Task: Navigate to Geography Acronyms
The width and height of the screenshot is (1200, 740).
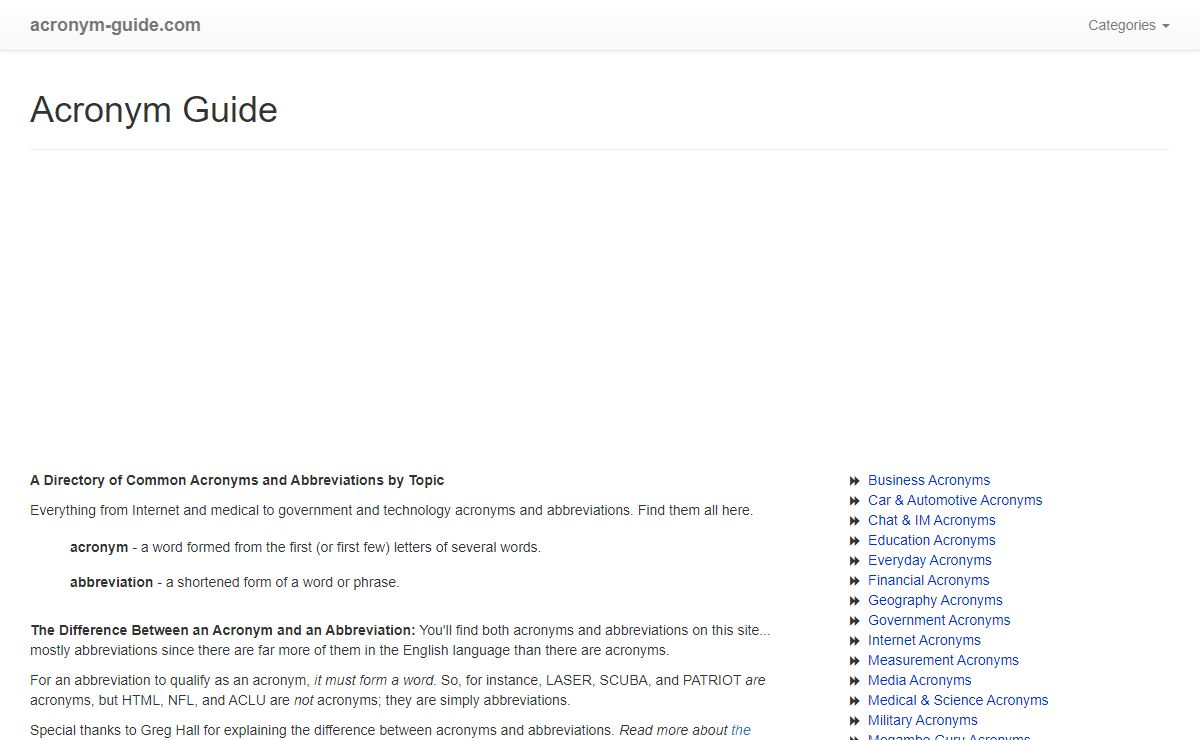Action: 934,600
